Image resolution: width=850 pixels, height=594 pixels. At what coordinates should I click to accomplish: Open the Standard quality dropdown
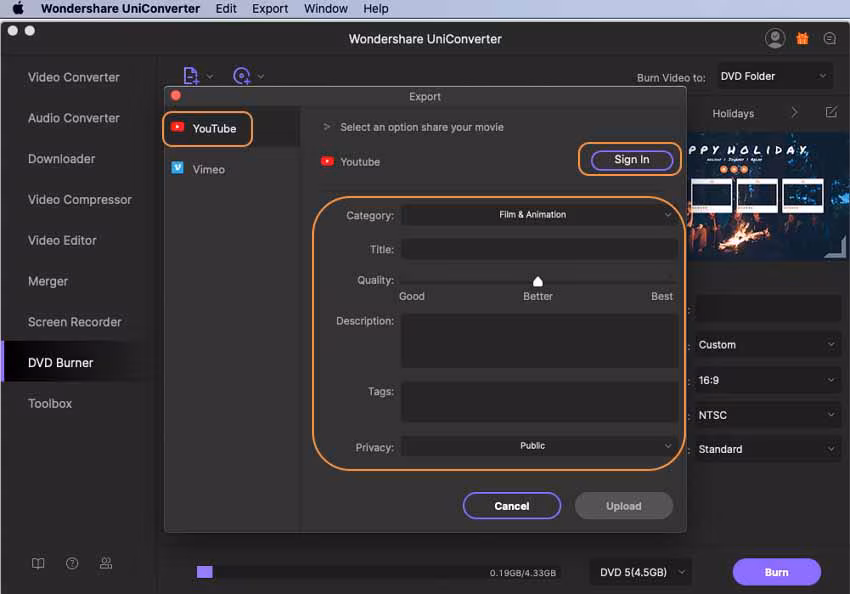tap(768, 449)
